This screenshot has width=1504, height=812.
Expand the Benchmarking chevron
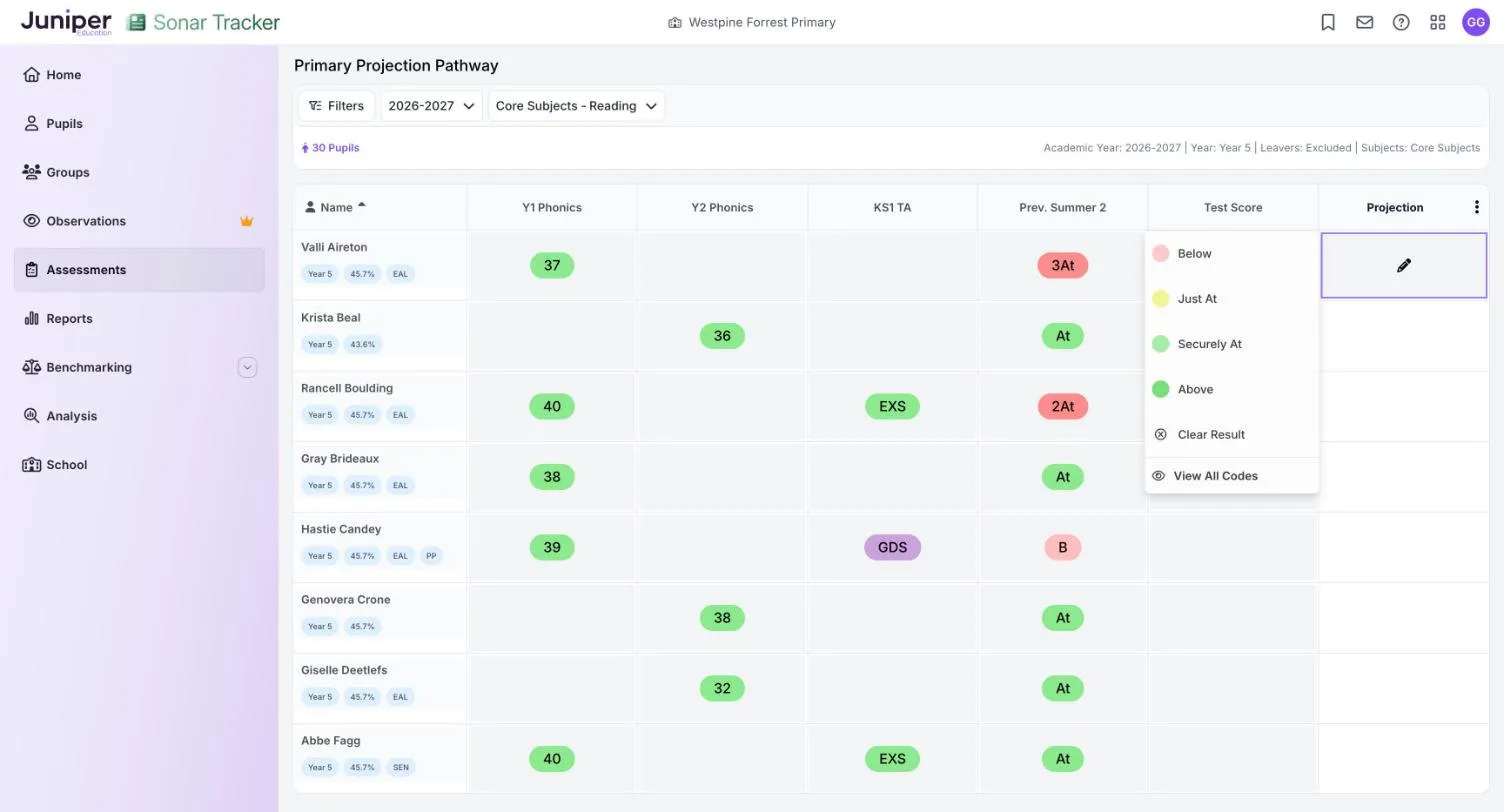[x=247, y=367]
